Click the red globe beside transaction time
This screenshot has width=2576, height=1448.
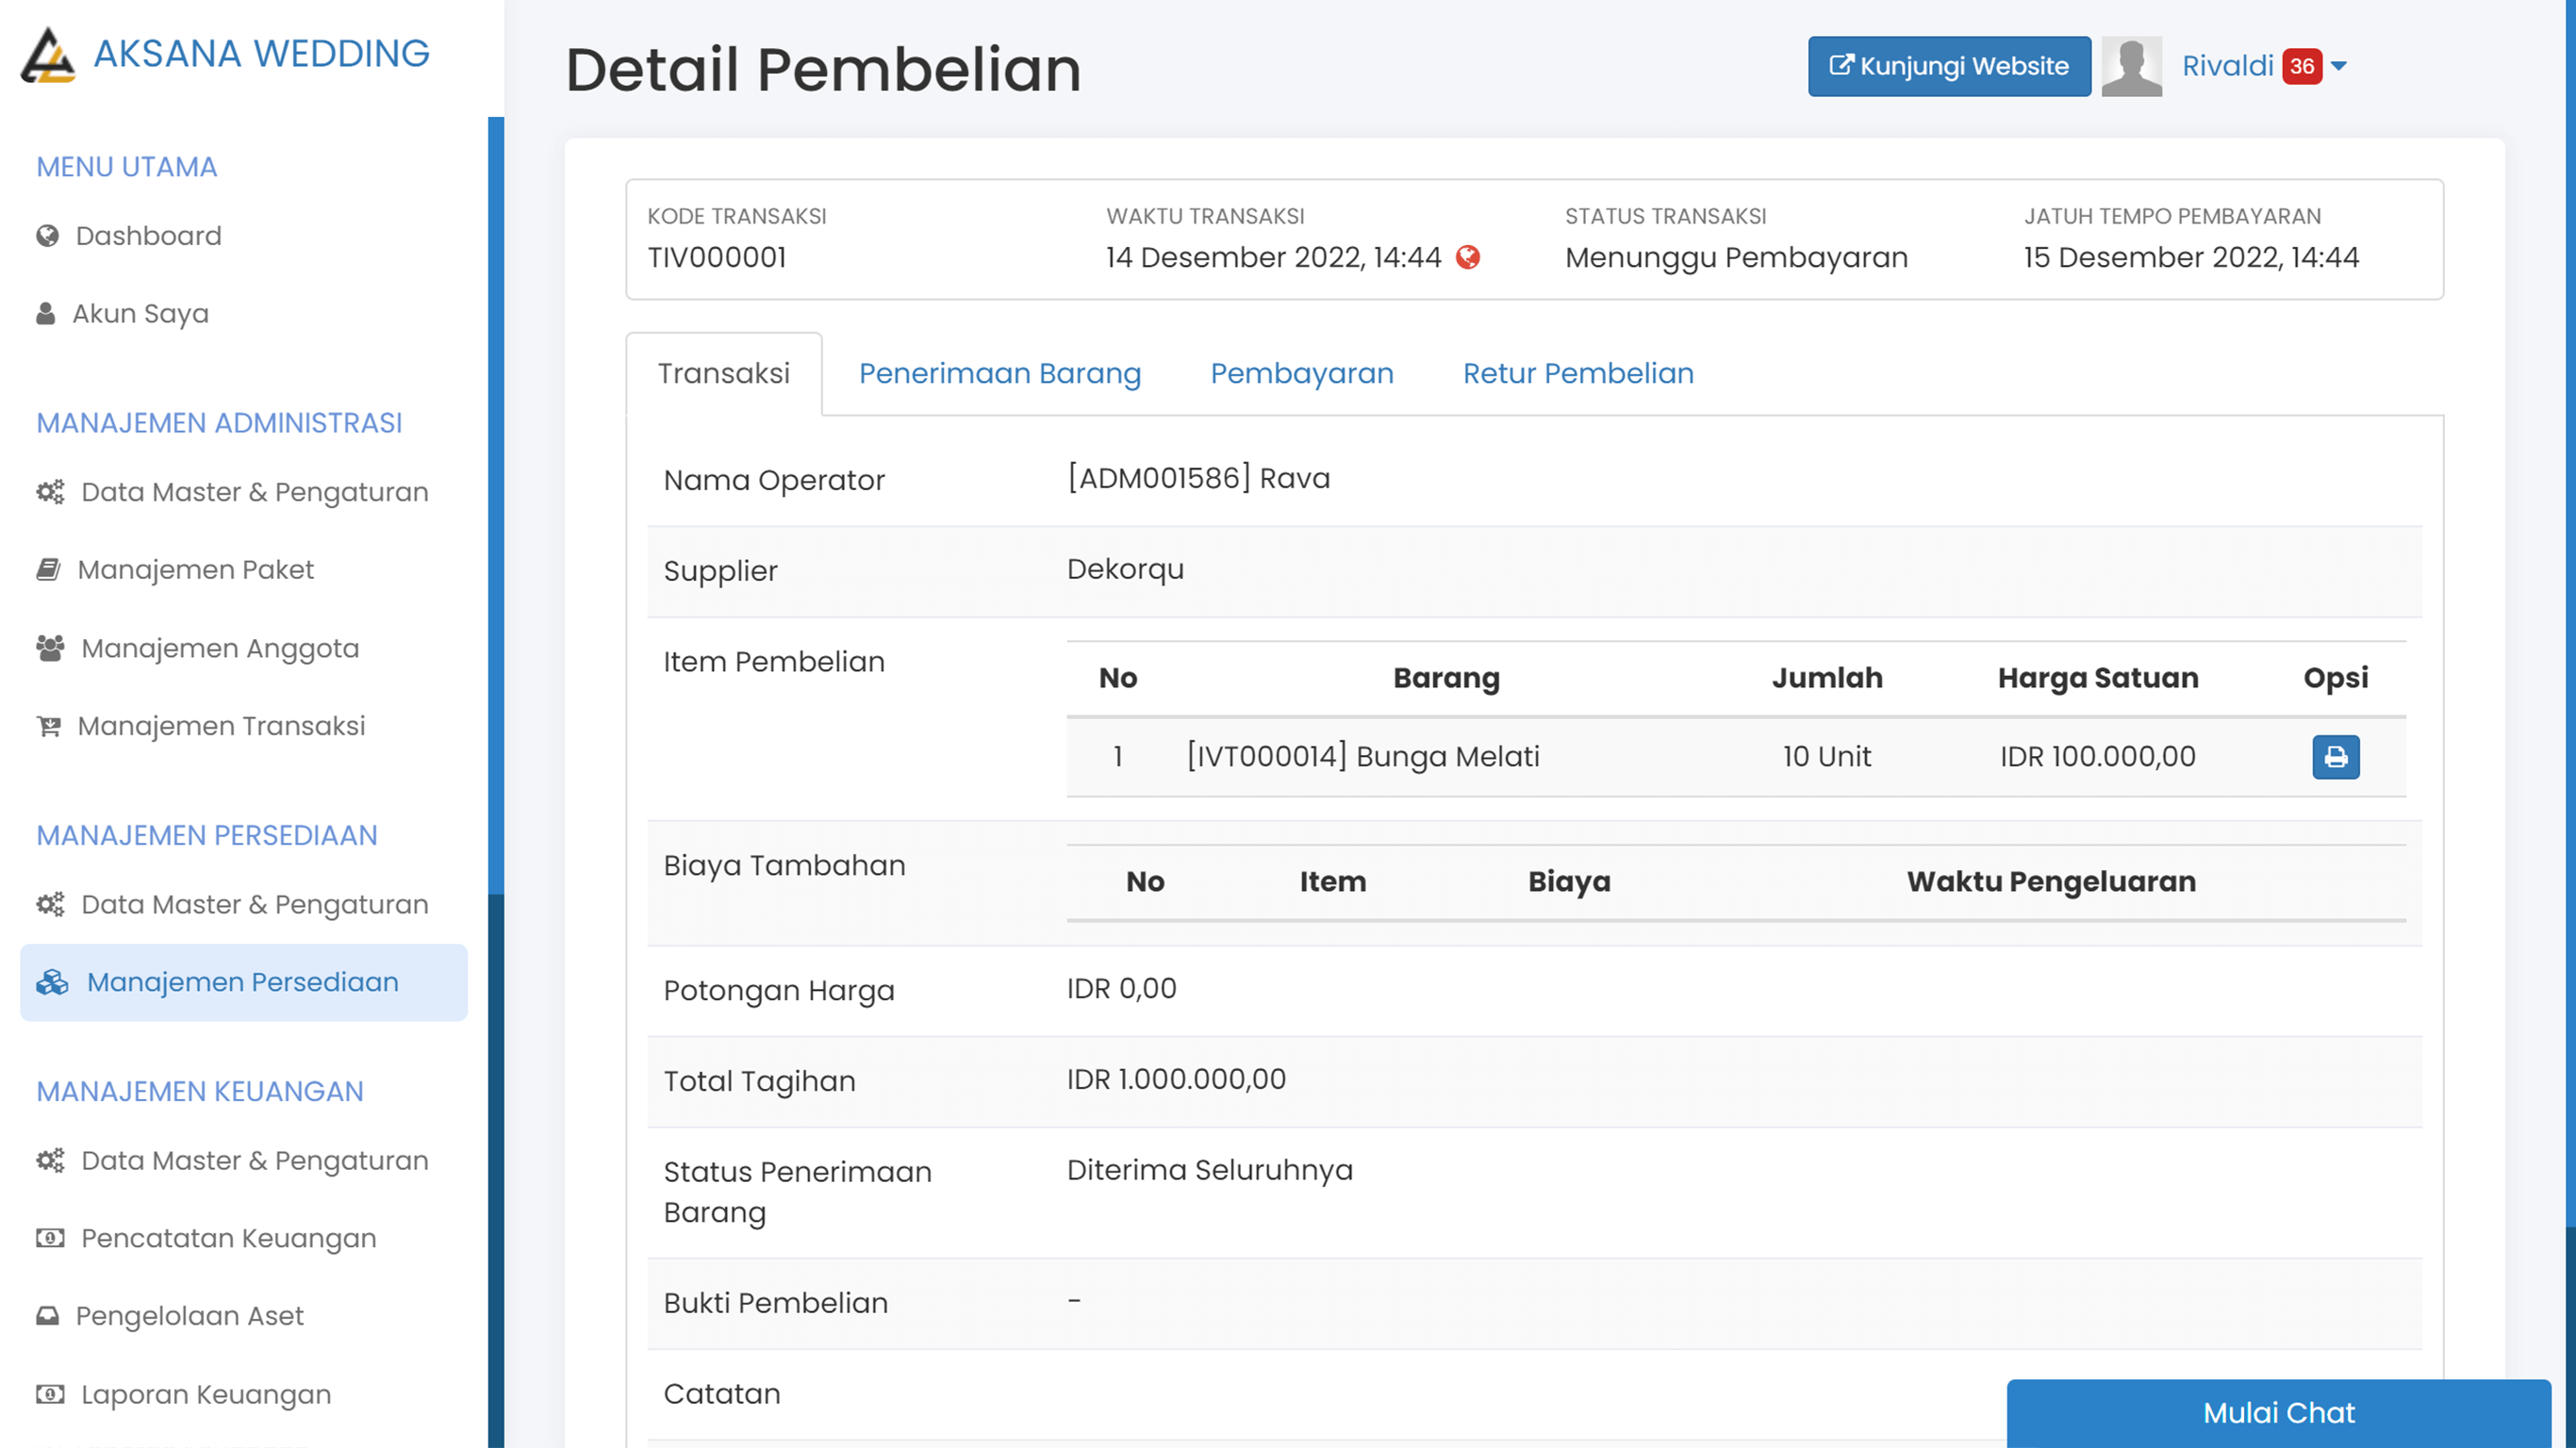[x=1465, y=257]
